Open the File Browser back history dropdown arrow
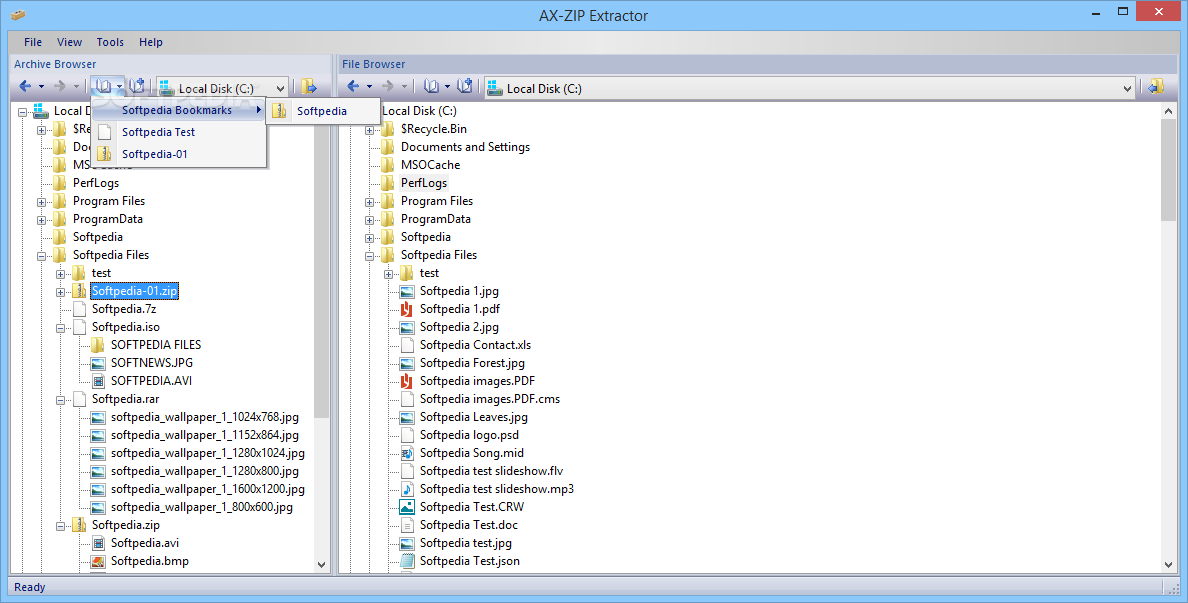The height and width of the screenshot is (603, 1188). pos(369,87)
